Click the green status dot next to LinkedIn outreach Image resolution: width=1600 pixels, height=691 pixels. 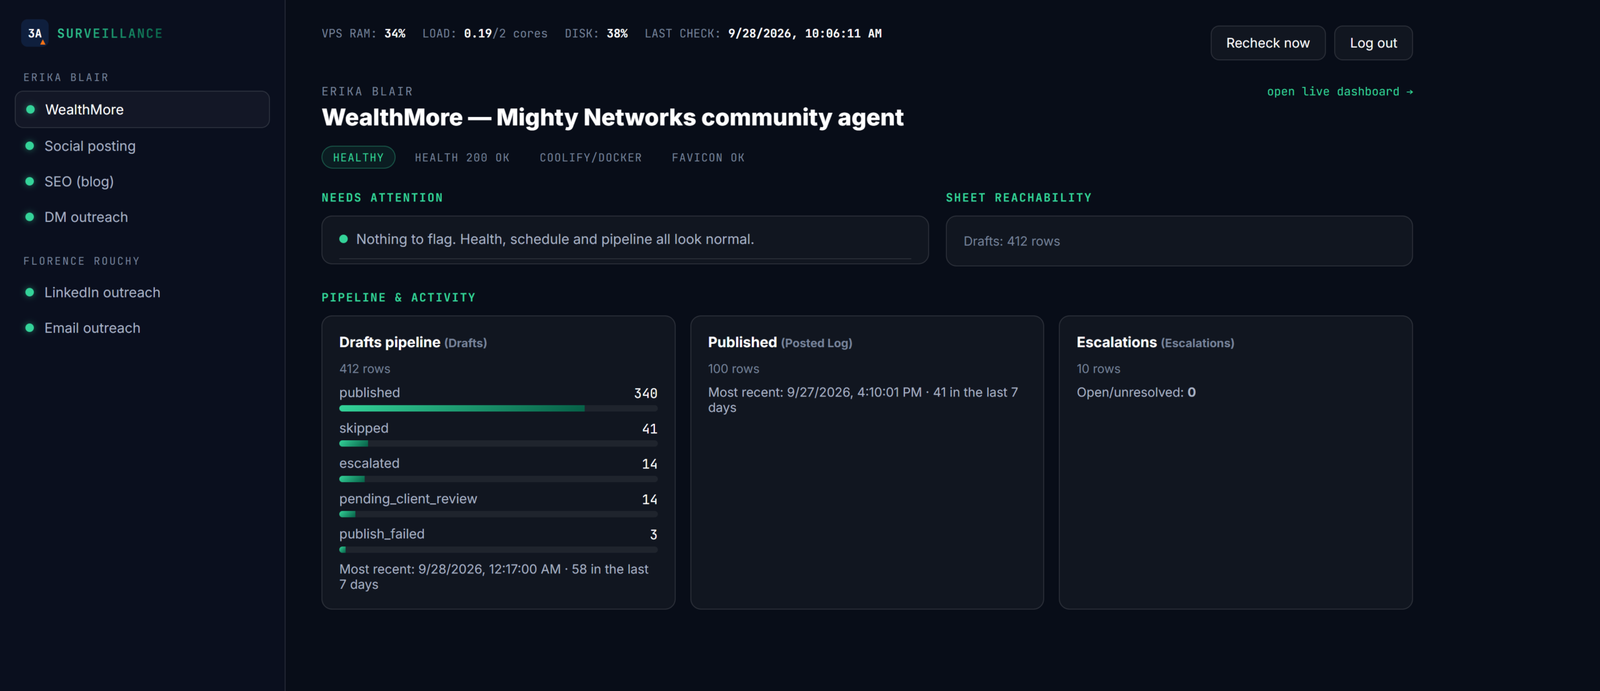30,292
